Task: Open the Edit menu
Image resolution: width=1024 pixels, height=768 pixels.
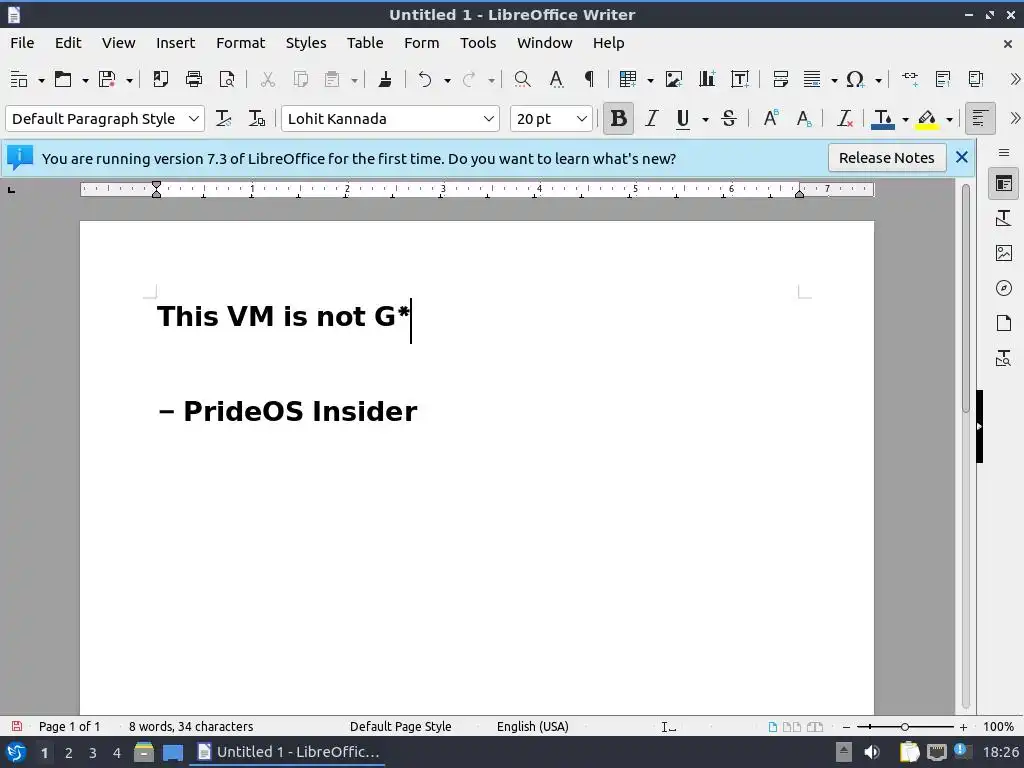Action: point(68,43)
